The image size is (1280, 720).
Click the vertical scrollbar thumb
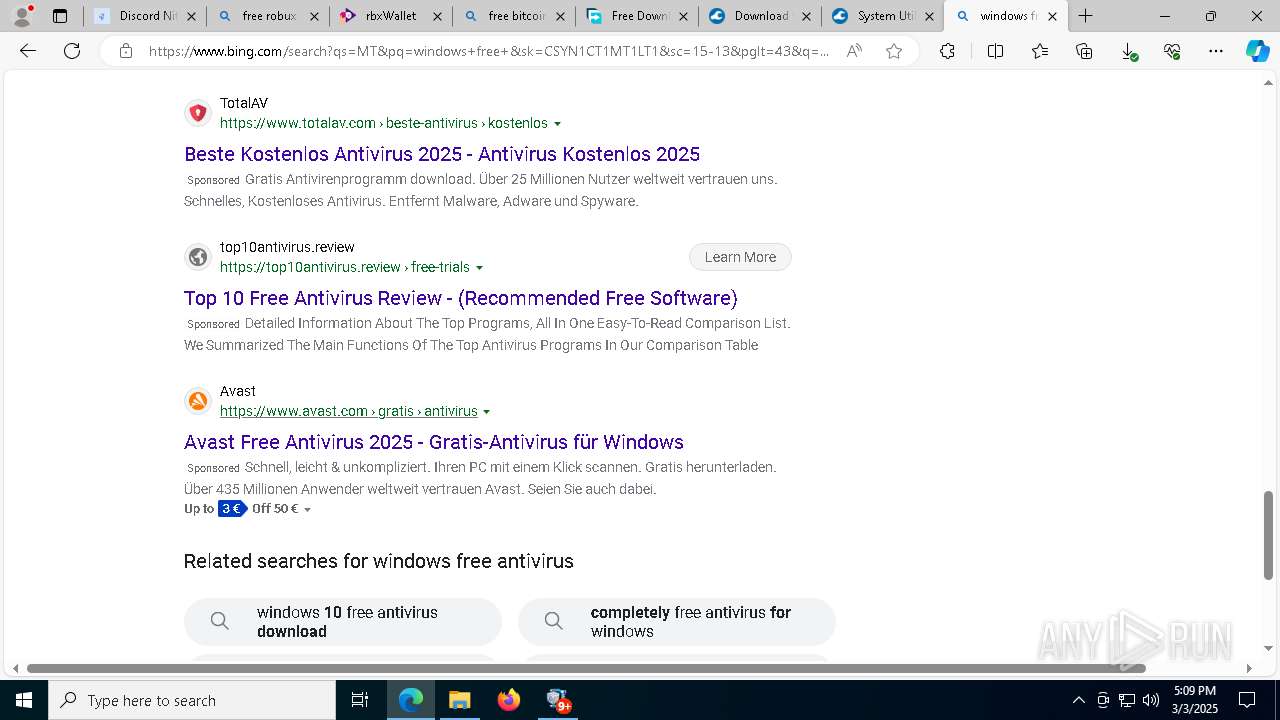pyautogui.click(x=1269, y=535)
